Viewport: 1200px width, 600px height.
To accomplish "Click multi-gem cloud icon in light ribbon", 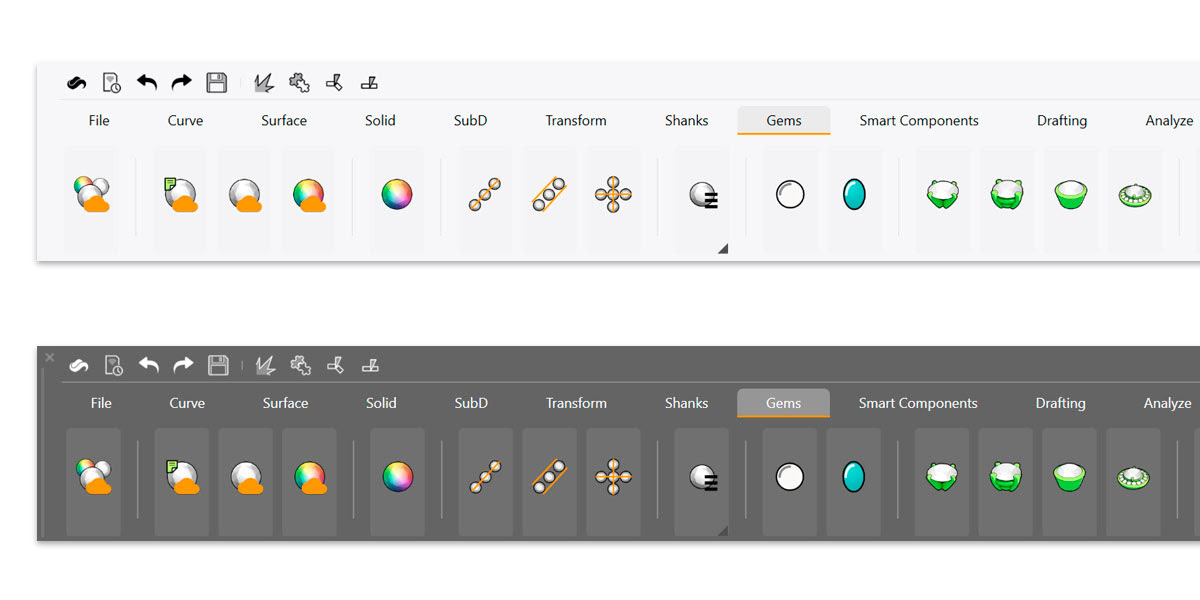I will click(x=92, y=194).
